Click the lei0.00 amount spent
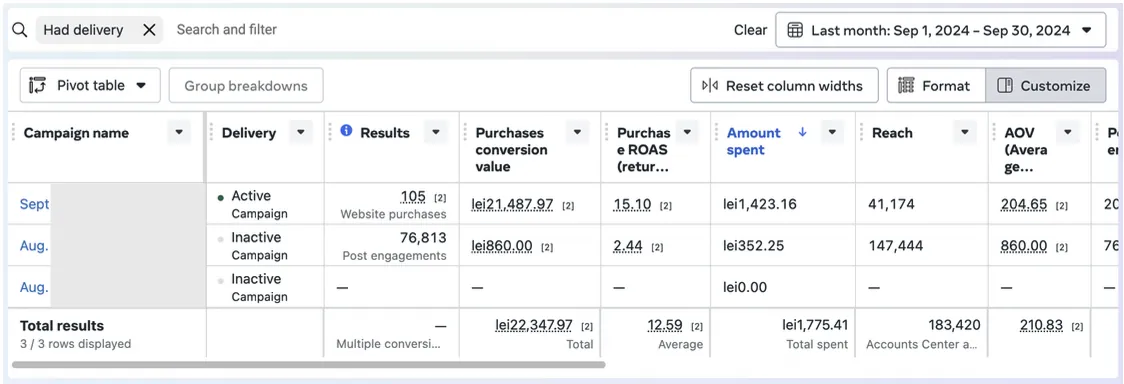Screen dimensions: 1124x384 pyautogui.click(x=745, y=287)
